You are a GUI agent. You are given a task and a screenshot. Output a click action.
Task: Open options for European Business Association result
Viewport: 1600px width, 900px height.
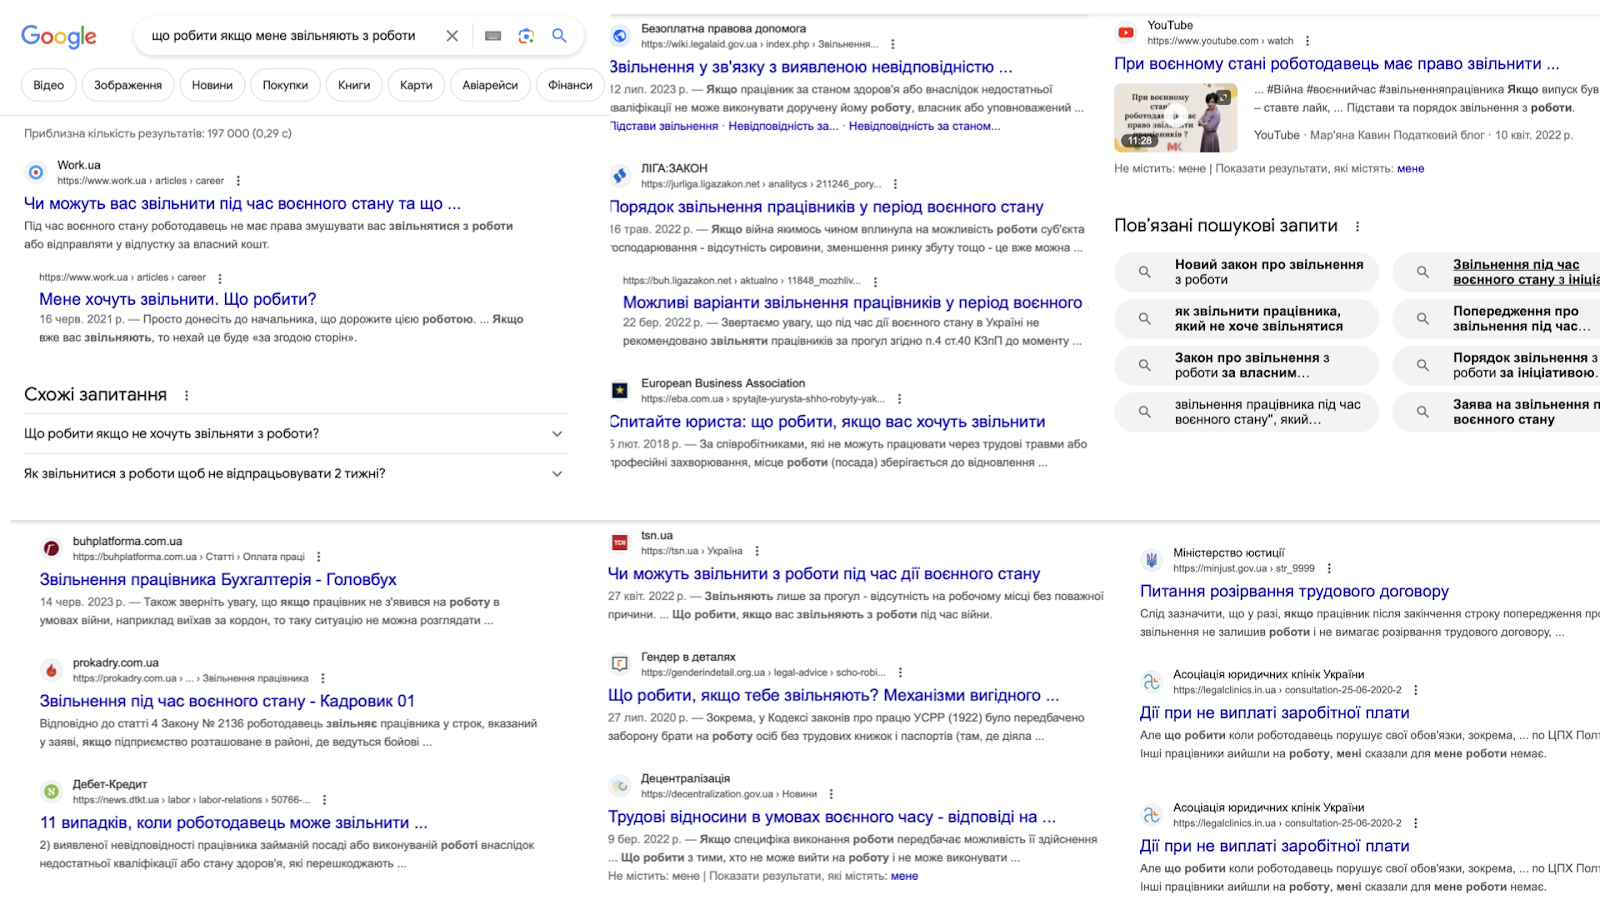899,399
